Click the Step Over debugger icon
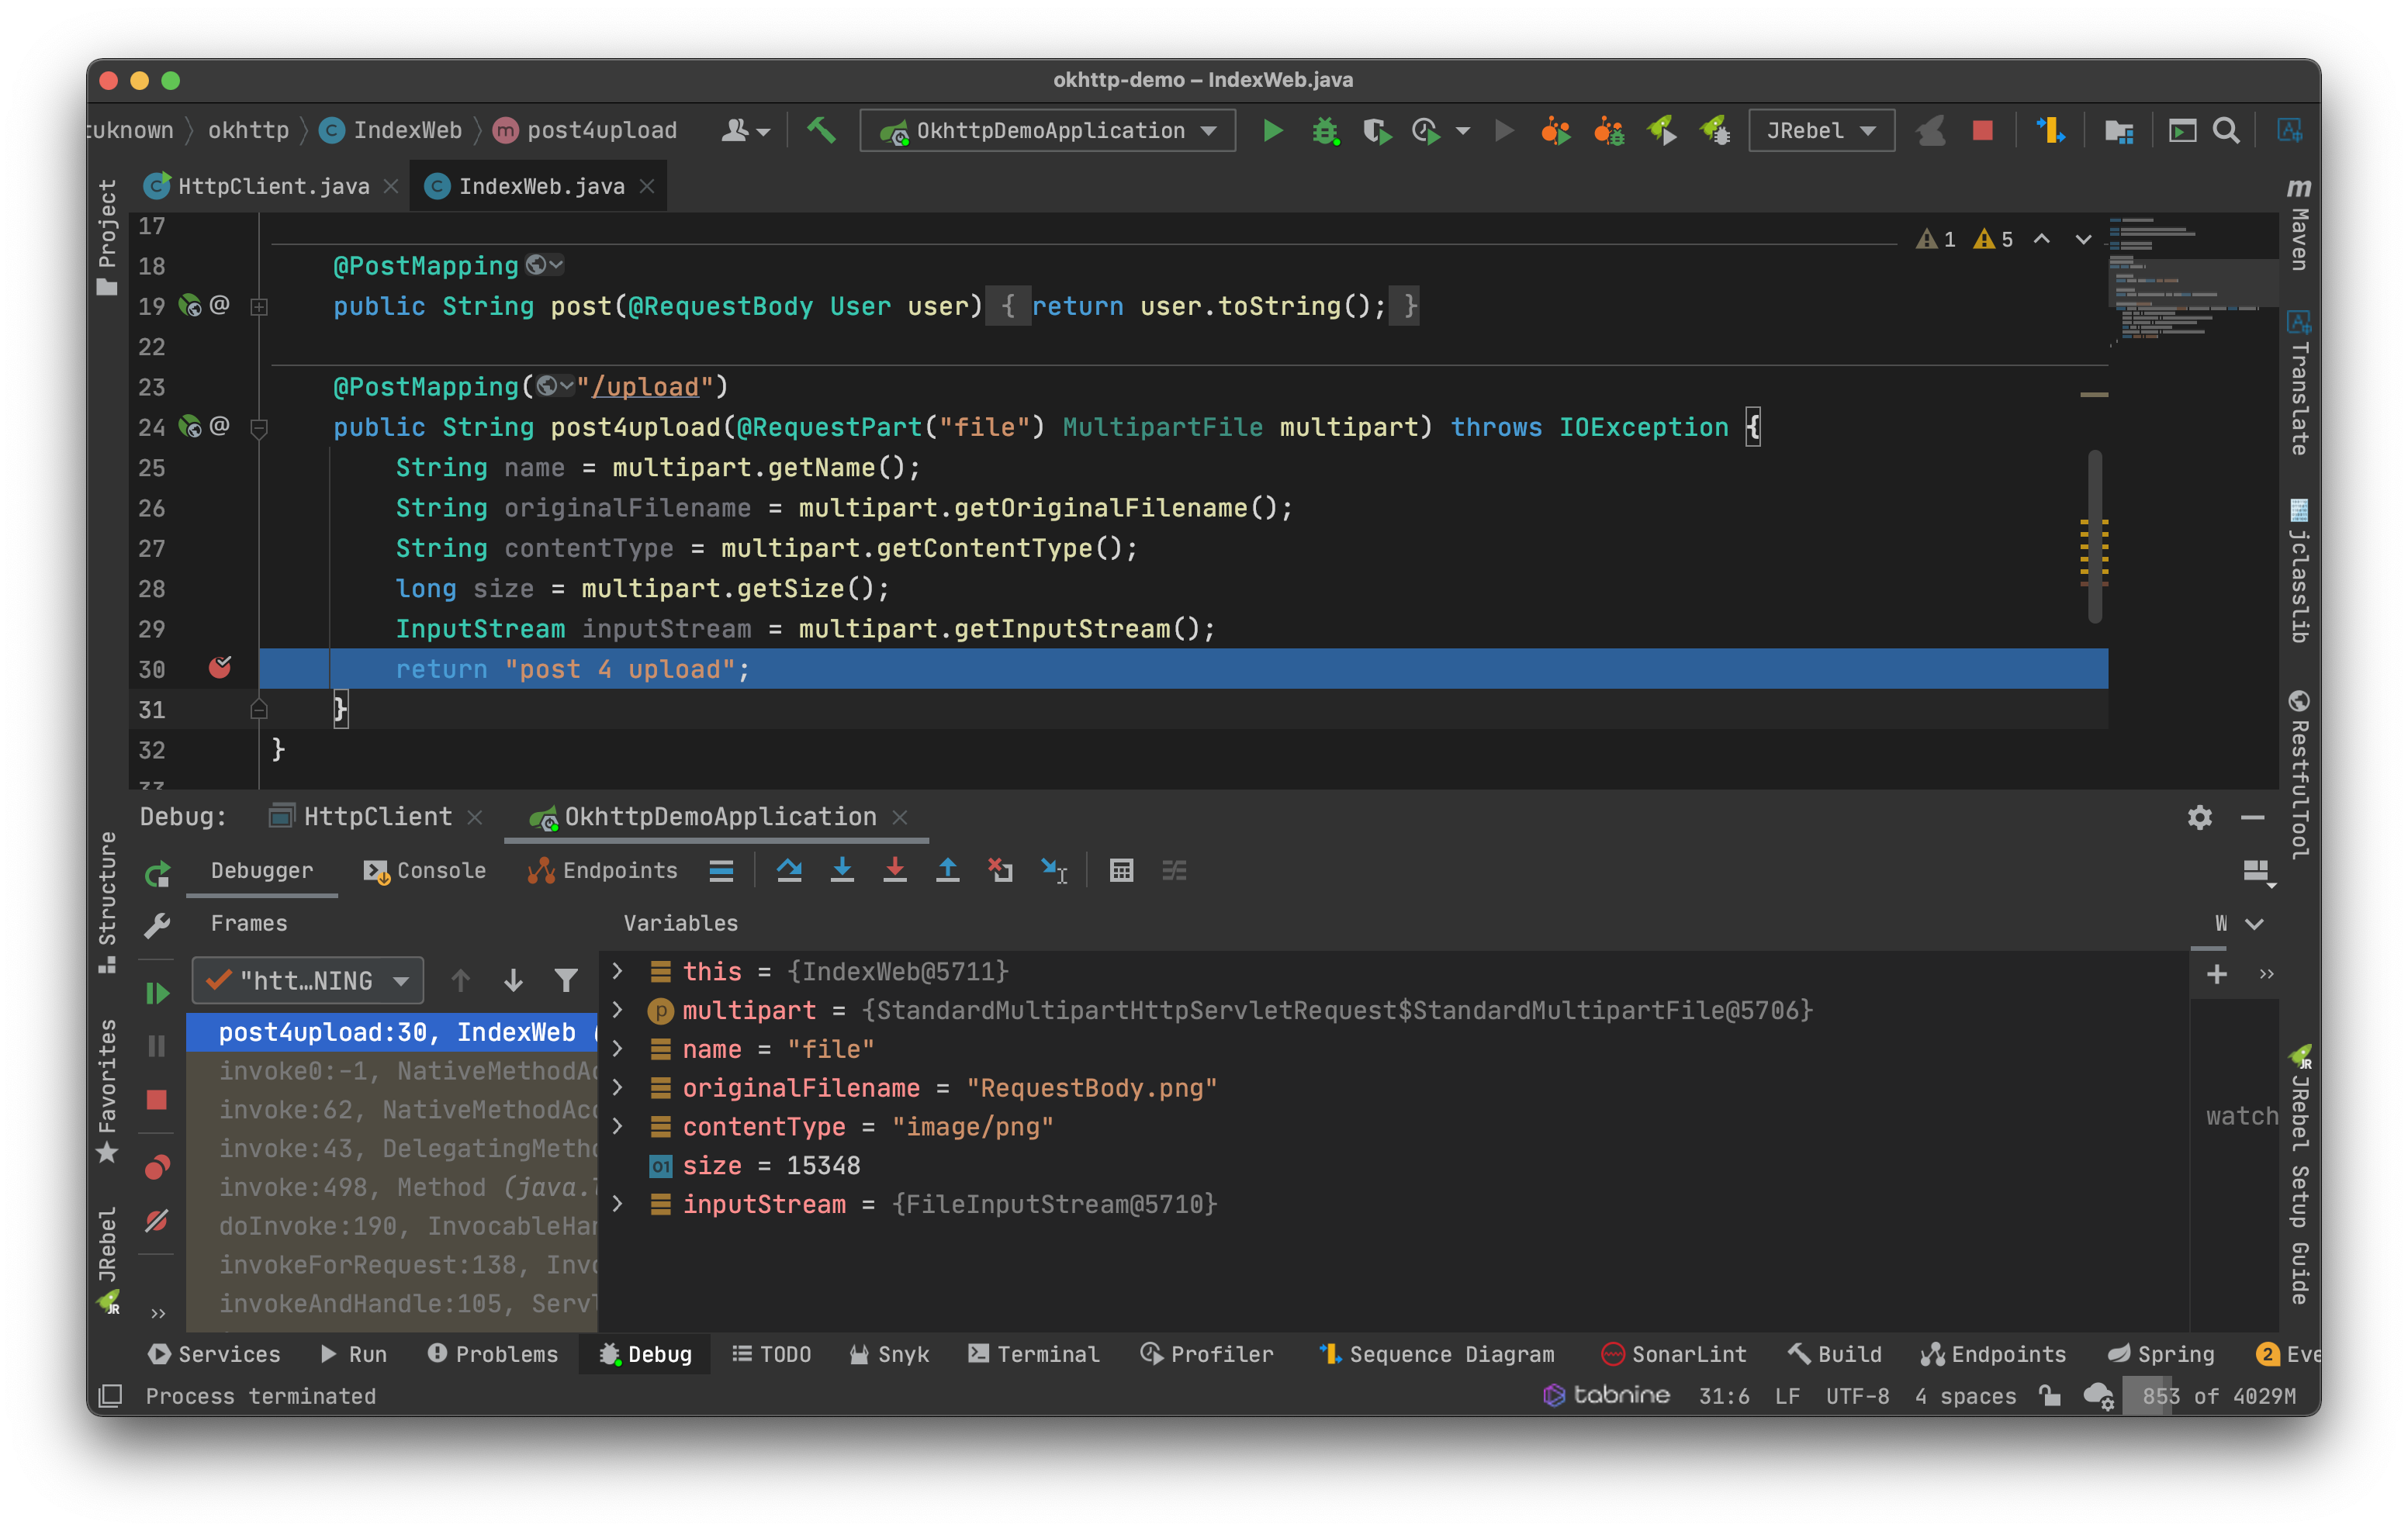The height and width of the screenshot is (1531, 2408). coord(789,870)
